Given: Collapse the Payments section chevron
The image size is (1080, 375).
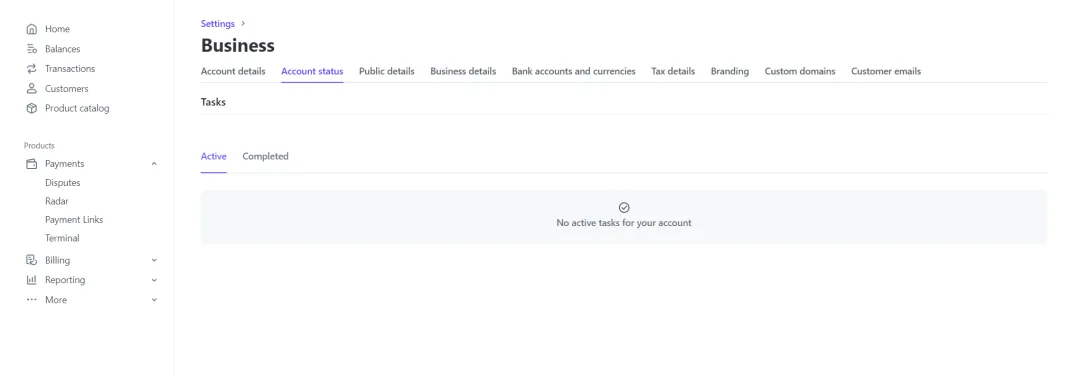Looking at the screenshot, I should (154, 164).
